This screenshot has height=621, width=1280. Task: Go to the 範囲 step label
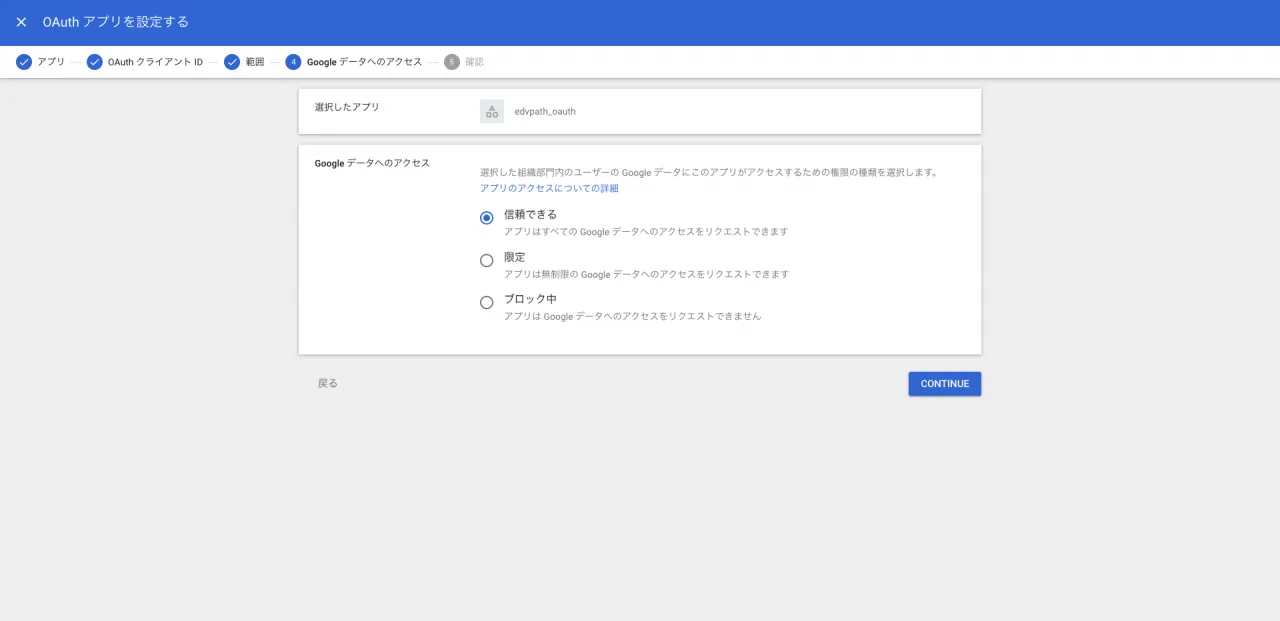click(255, 62)
